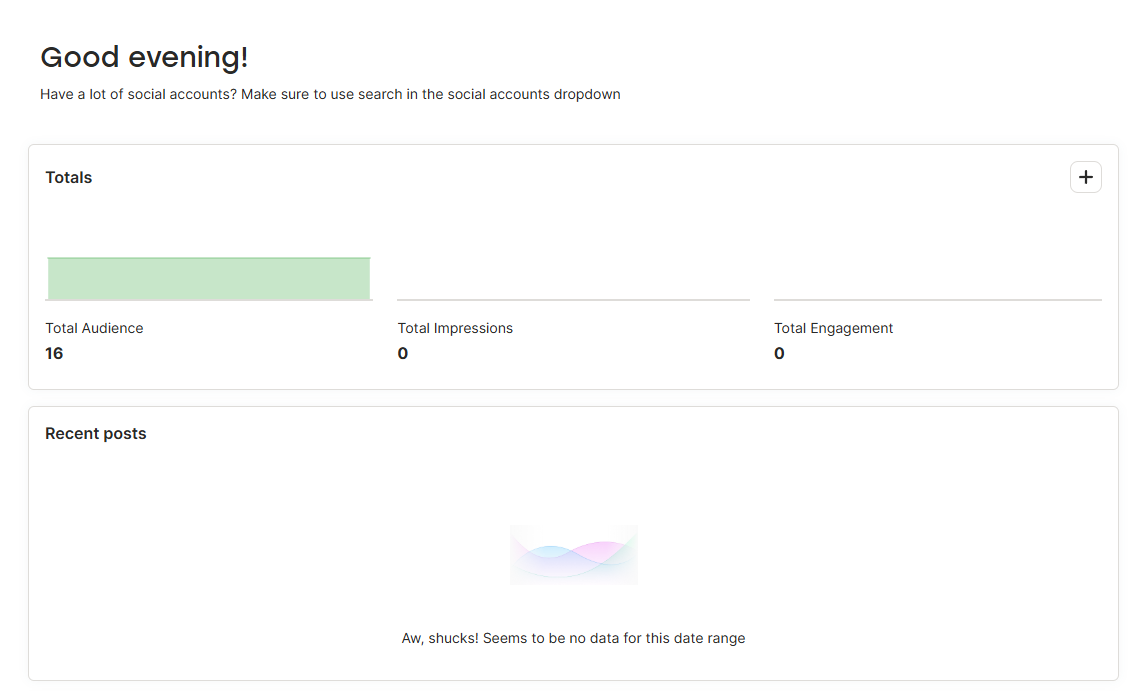The image size is (1142, 691).
Task: Click the Total Impressions label
Action: click(455, 328)
